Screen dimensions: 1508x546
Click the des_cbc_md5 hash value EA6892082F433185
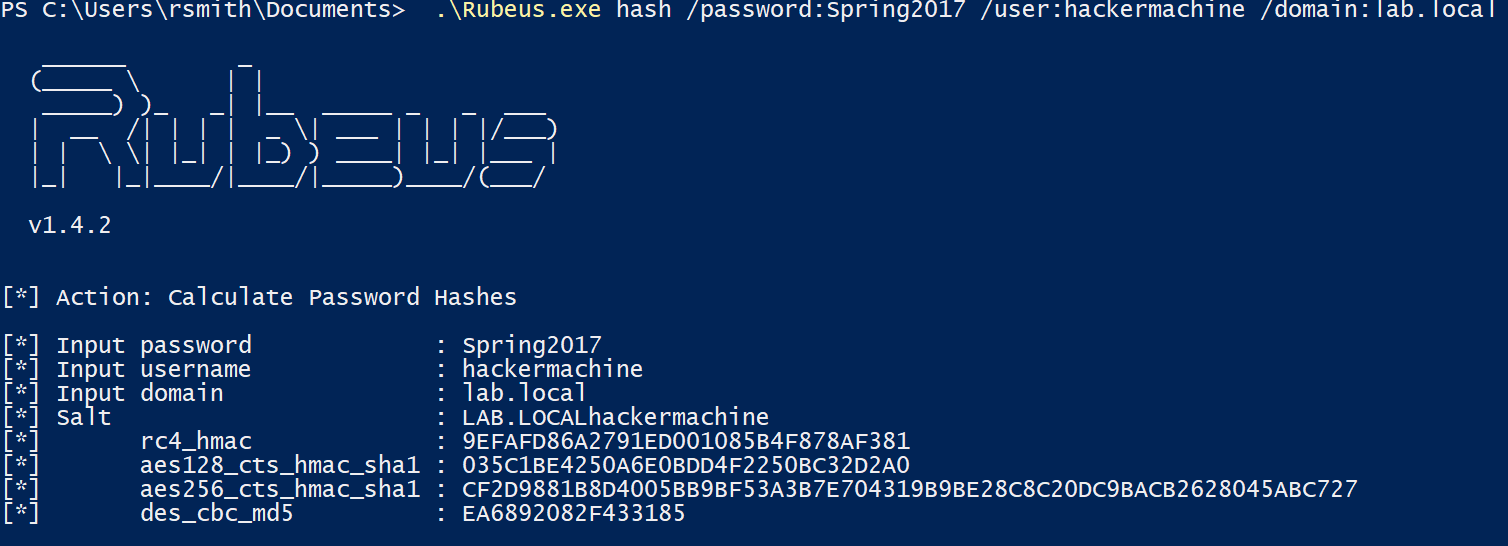pyautogui.click(x=574, y=514)
